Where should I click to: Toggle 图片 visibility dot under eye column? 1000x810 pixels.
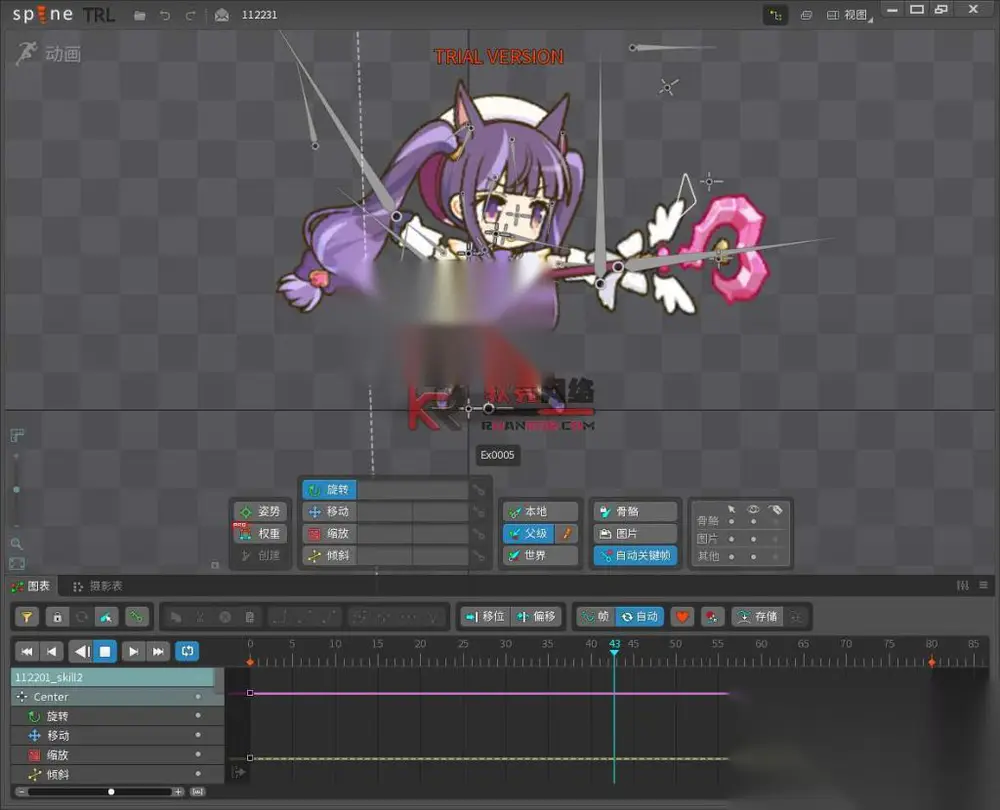(753, 539)
